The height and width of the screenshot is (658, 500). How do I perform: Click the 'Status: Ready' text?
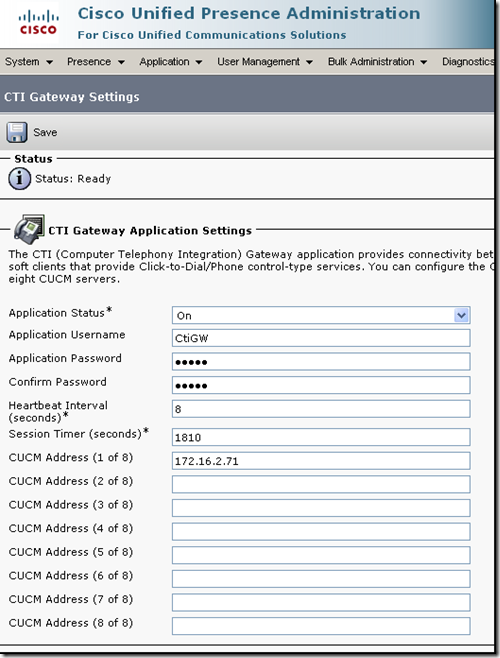click(x=73, y=179)
